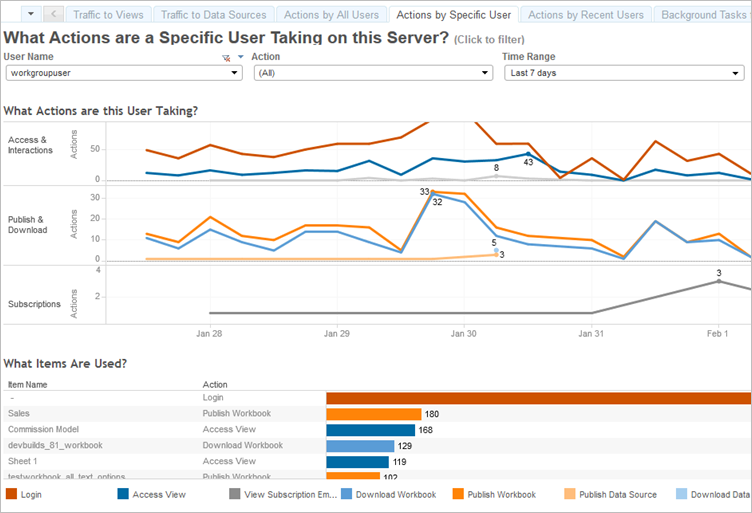This screenshot has width=752, height=513.
Task: Open the User Name dropdown showing workgroupuser
Action: [x=124, y=73]
